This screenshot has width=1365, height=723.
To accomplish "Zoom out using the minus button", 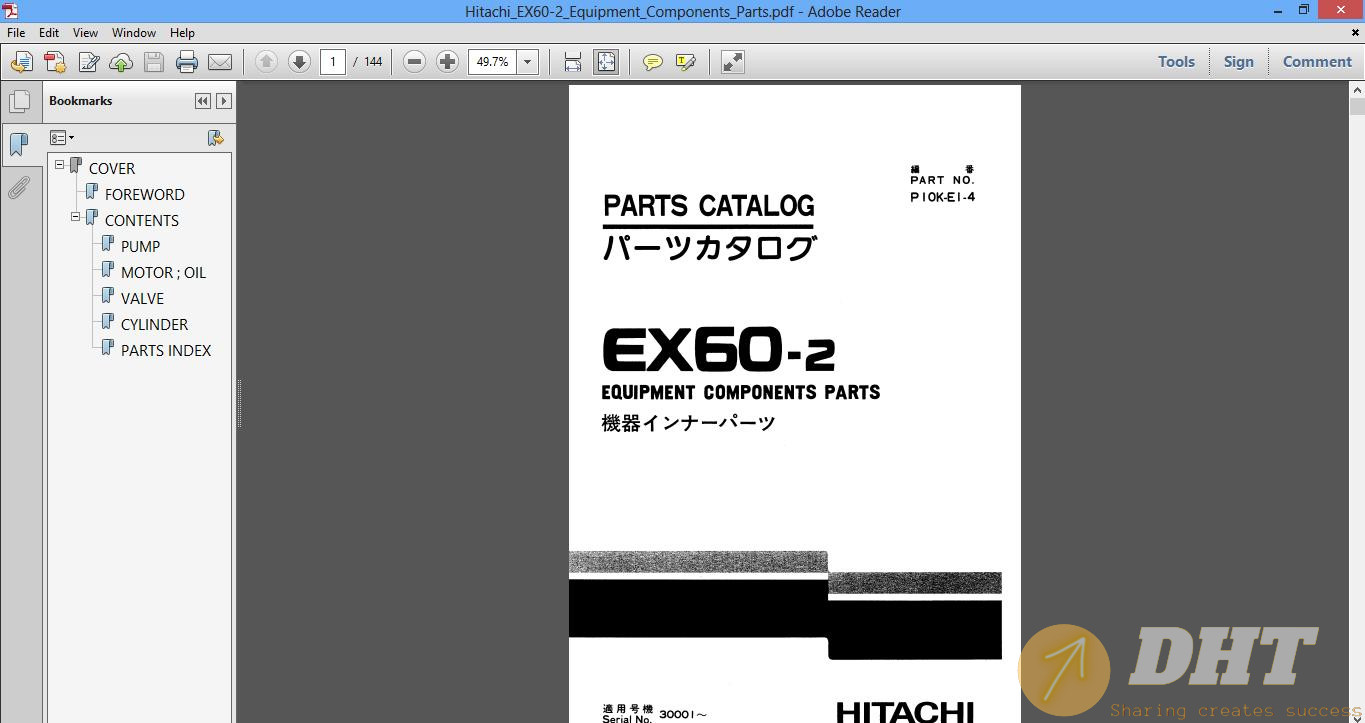I will (x=414, y=62).
